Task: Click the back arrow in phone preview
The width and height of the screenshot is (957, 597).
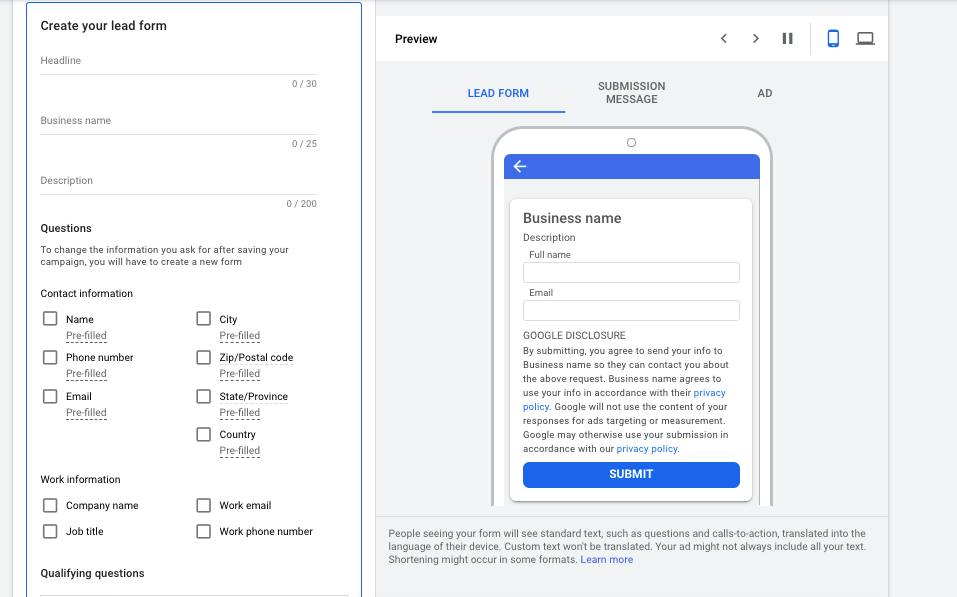Action: 520,166
